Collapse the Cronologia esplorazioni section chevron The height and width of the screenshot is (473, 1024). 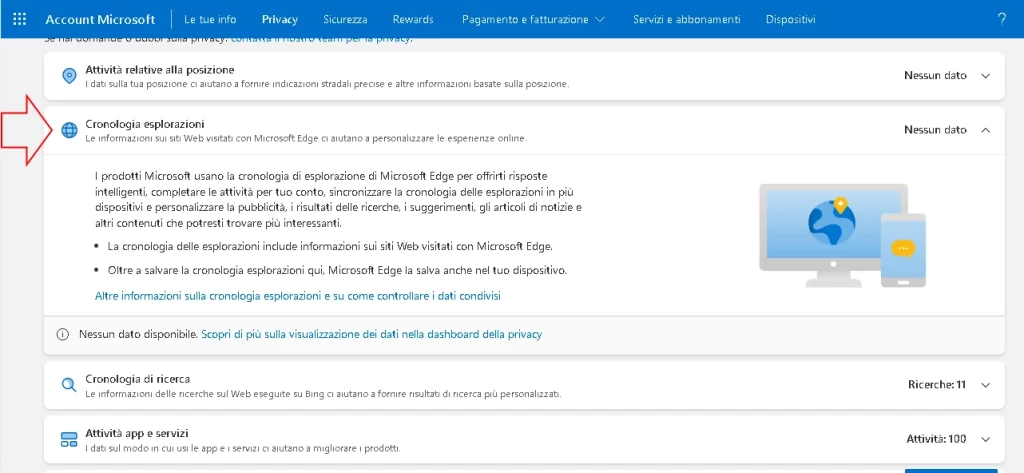(985, 130)
